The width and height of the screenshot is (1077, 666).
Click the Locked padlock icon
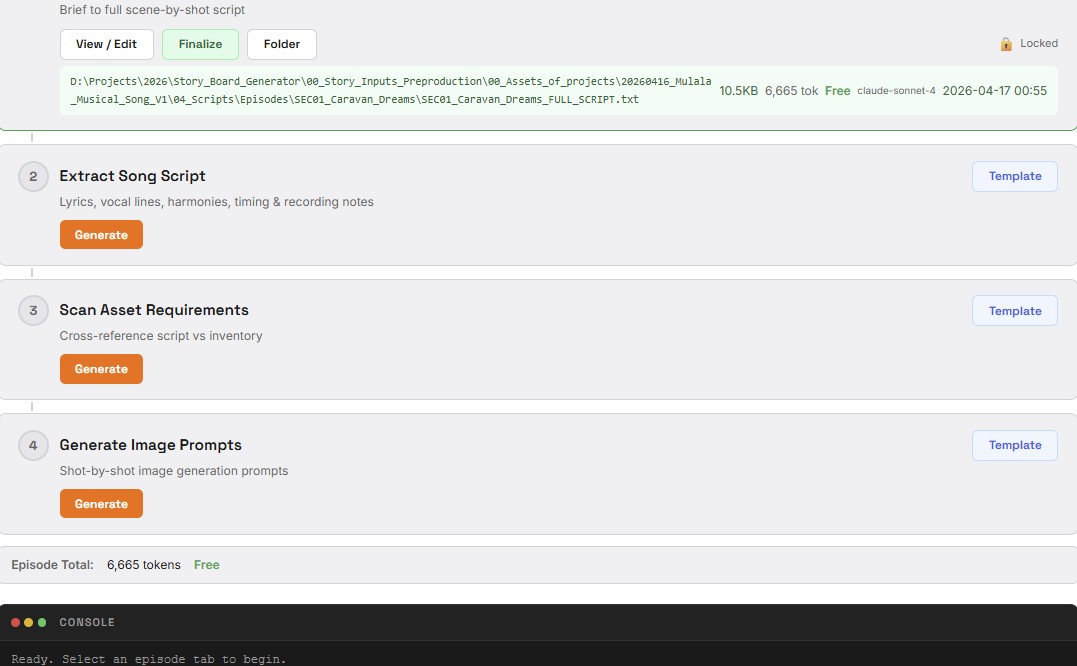[x=1006, y=44]
